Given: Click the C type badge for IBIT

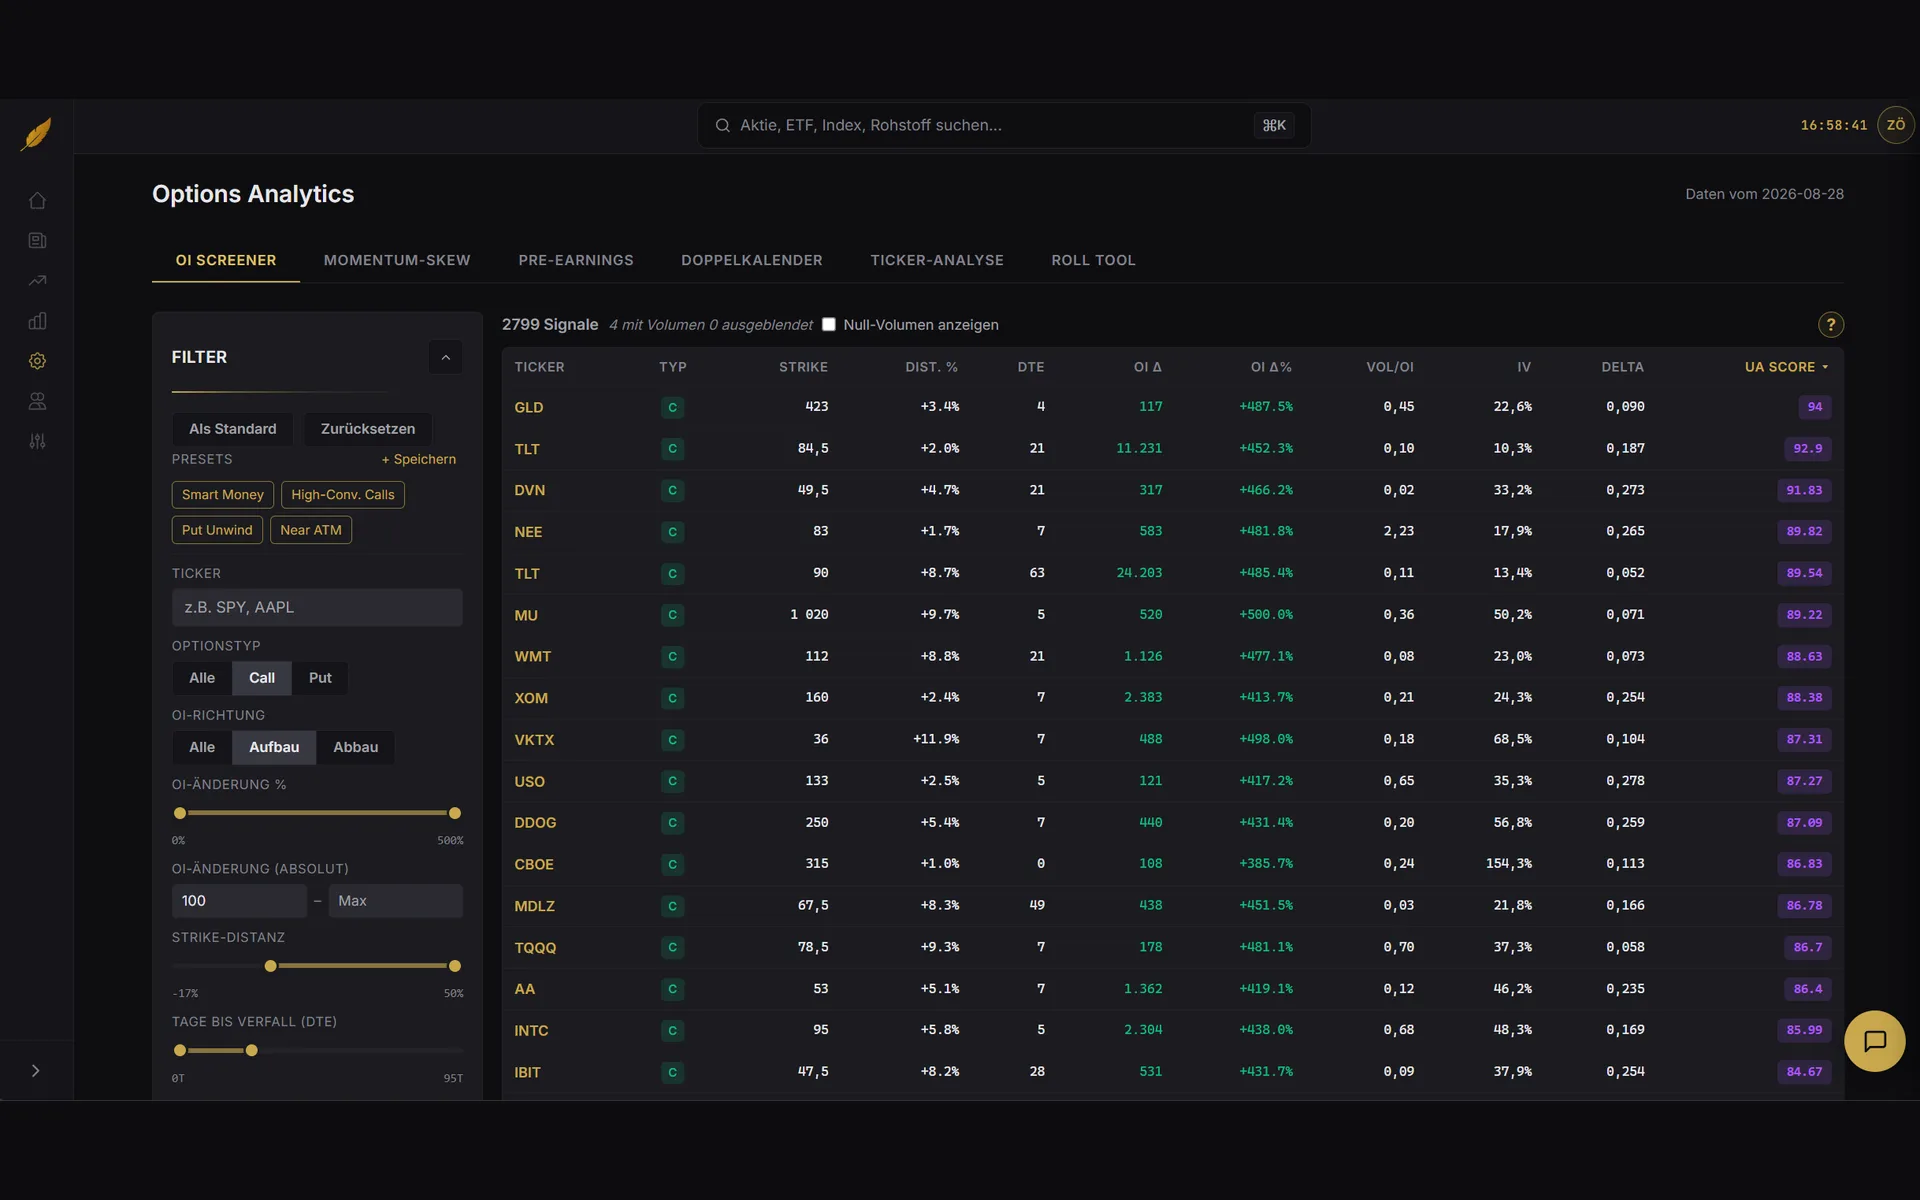Looking at the screenshot, I should point(672,1072).
